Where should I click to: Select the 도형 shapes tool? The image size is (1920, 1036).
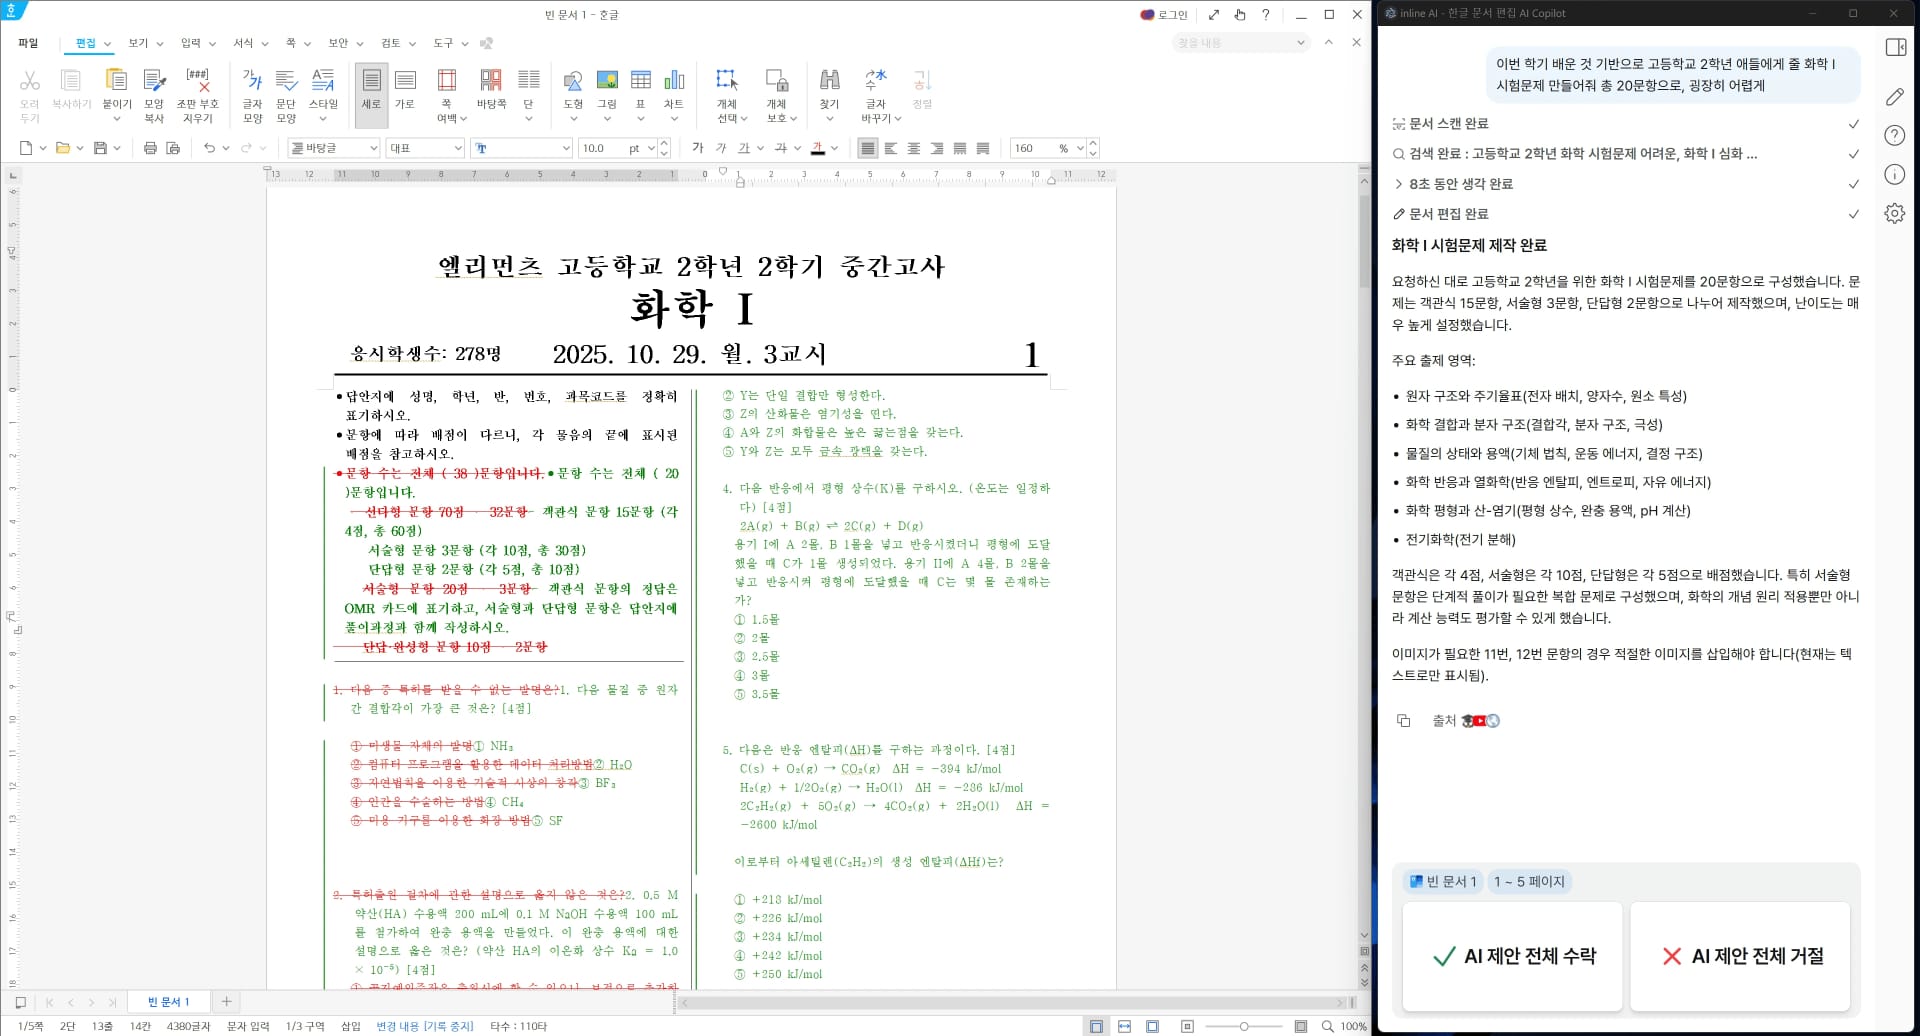[573, 90]
